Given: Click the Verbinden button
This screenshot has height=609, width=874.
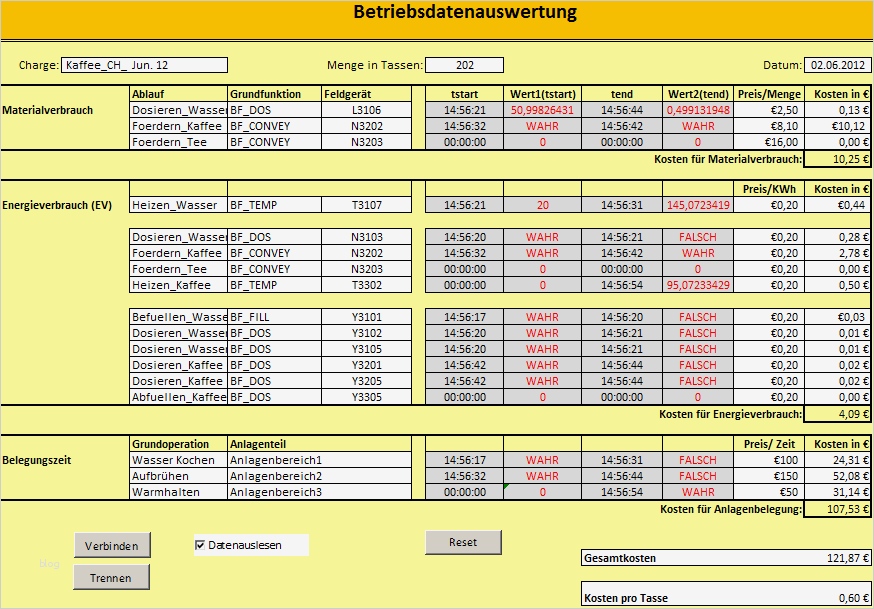Looking at the screenshot, I should (111, 545).
